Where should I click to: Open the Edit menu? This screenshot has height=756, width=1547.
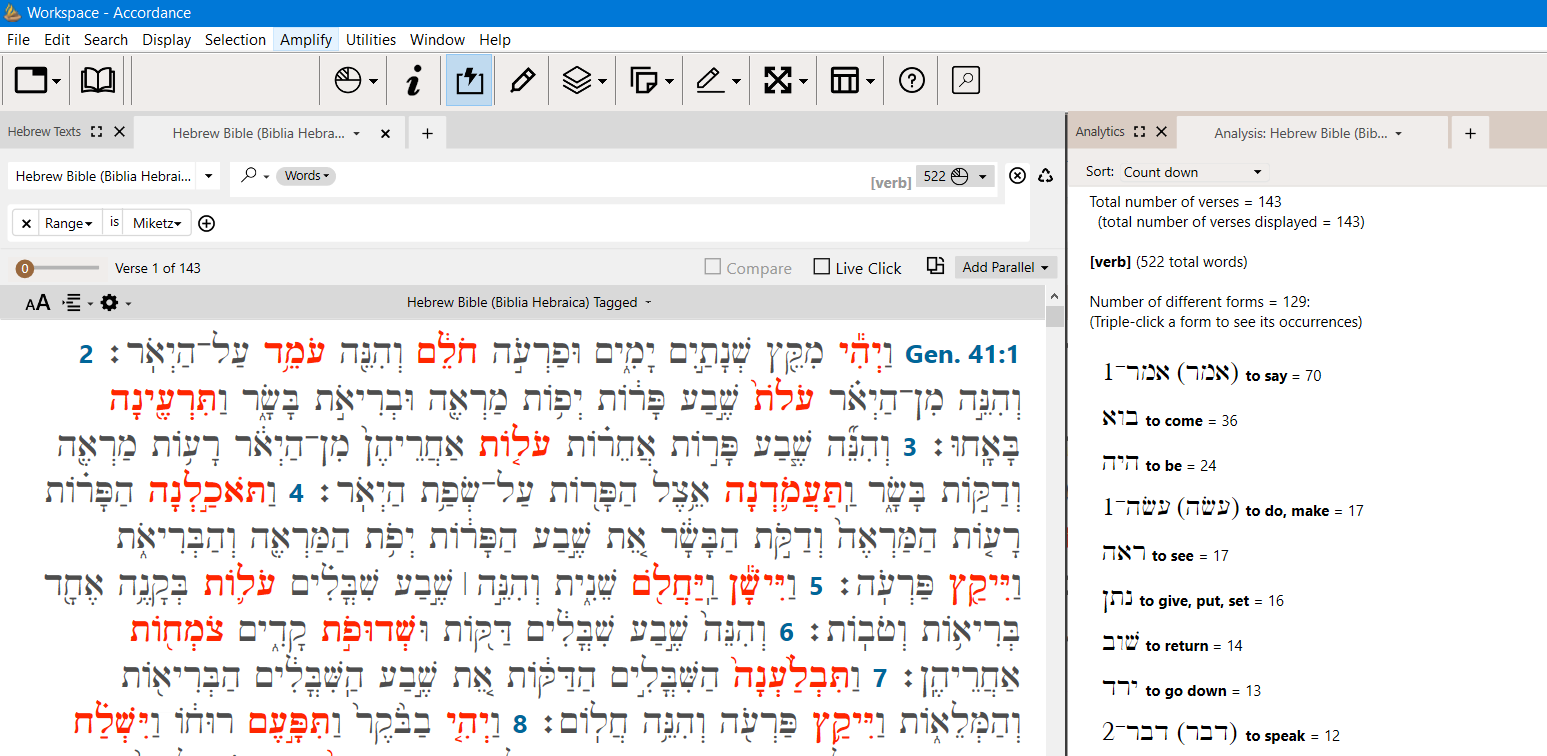click(57, 40)
